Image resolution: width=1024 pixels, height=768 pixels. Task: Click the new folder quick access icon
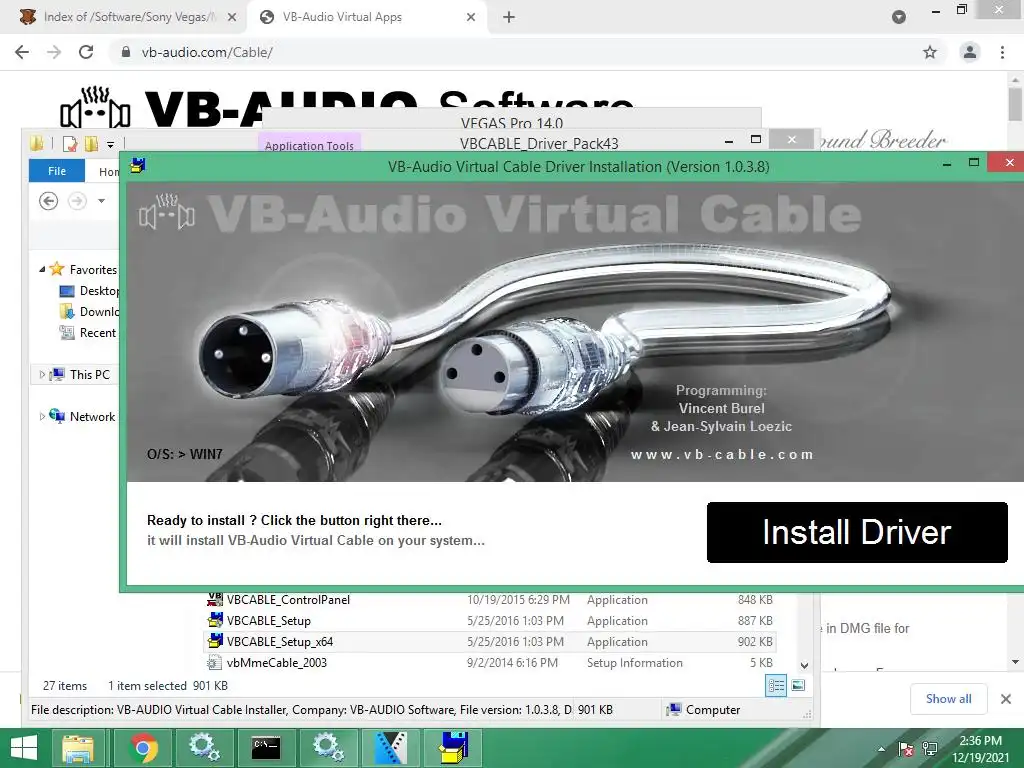pyautogui.click(x=91, y=144)
